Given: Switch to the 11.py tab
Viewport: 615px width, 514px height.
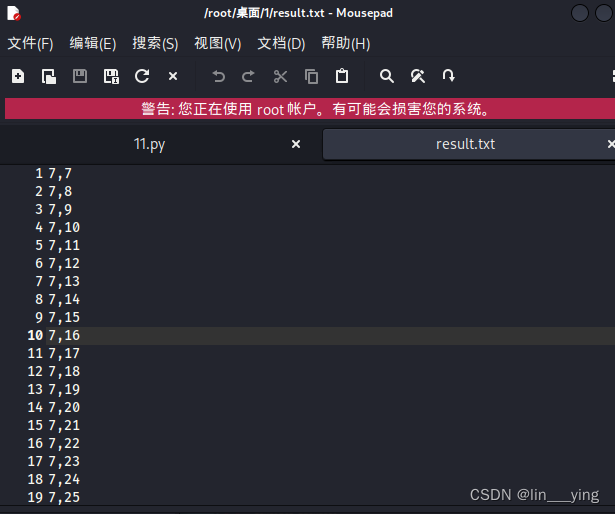Looking at the screenshot, I should point(149,144).
